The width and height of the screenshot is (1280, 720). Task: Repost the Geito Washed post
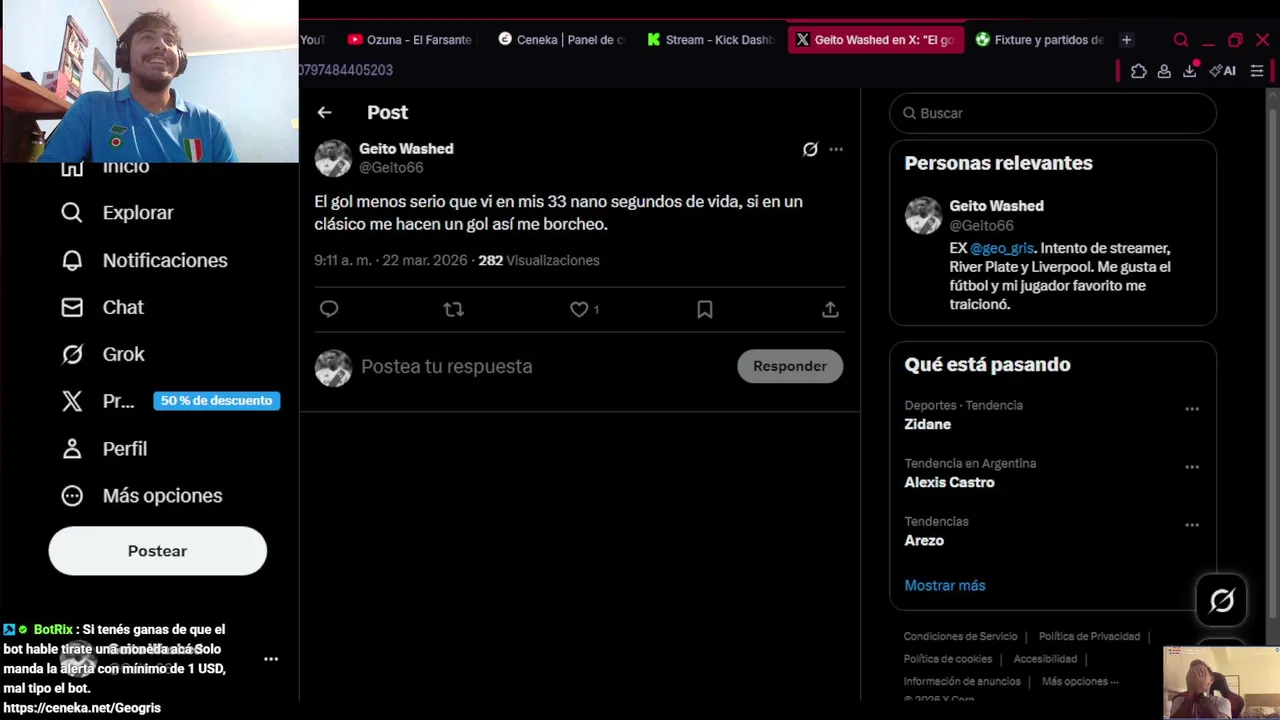[x=454, y=309]
